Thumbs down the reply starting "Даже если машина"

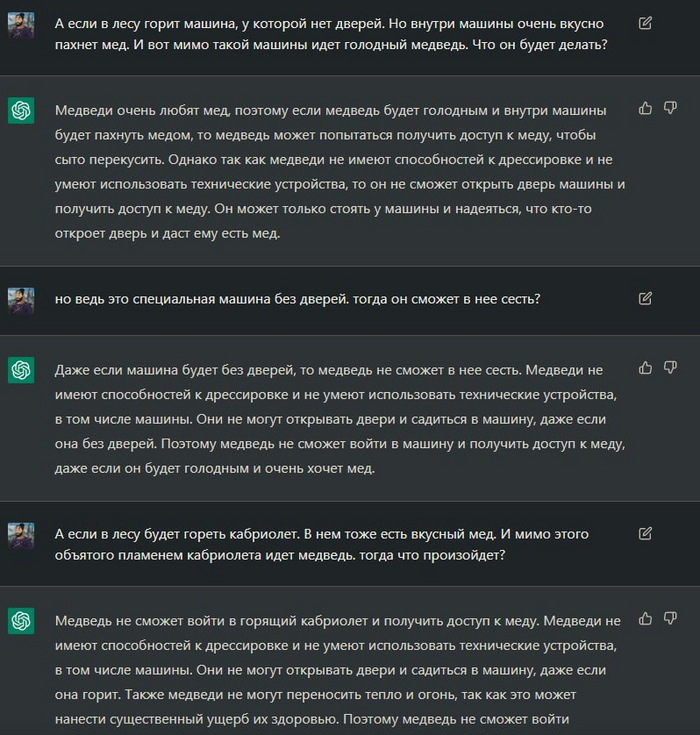point(671,368)
